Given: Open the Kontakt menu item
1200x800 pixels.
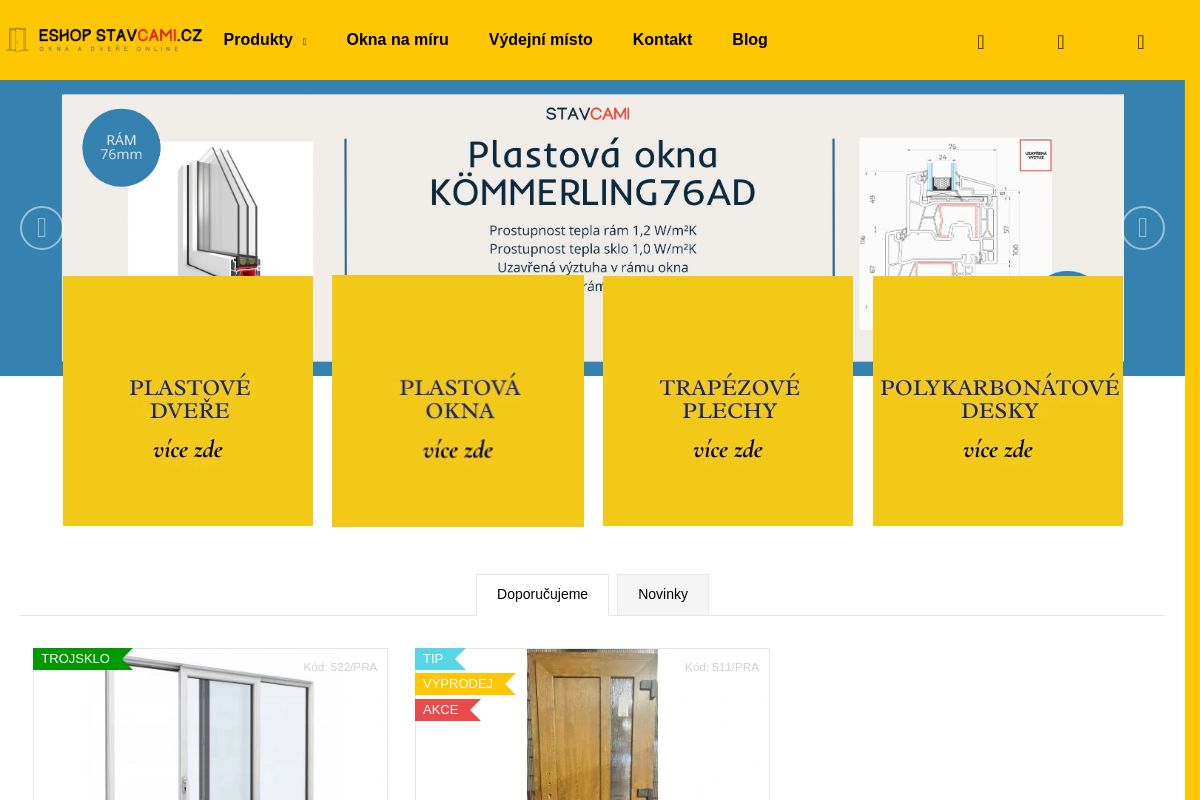Looking at the screenshot, I should [662, 39].
